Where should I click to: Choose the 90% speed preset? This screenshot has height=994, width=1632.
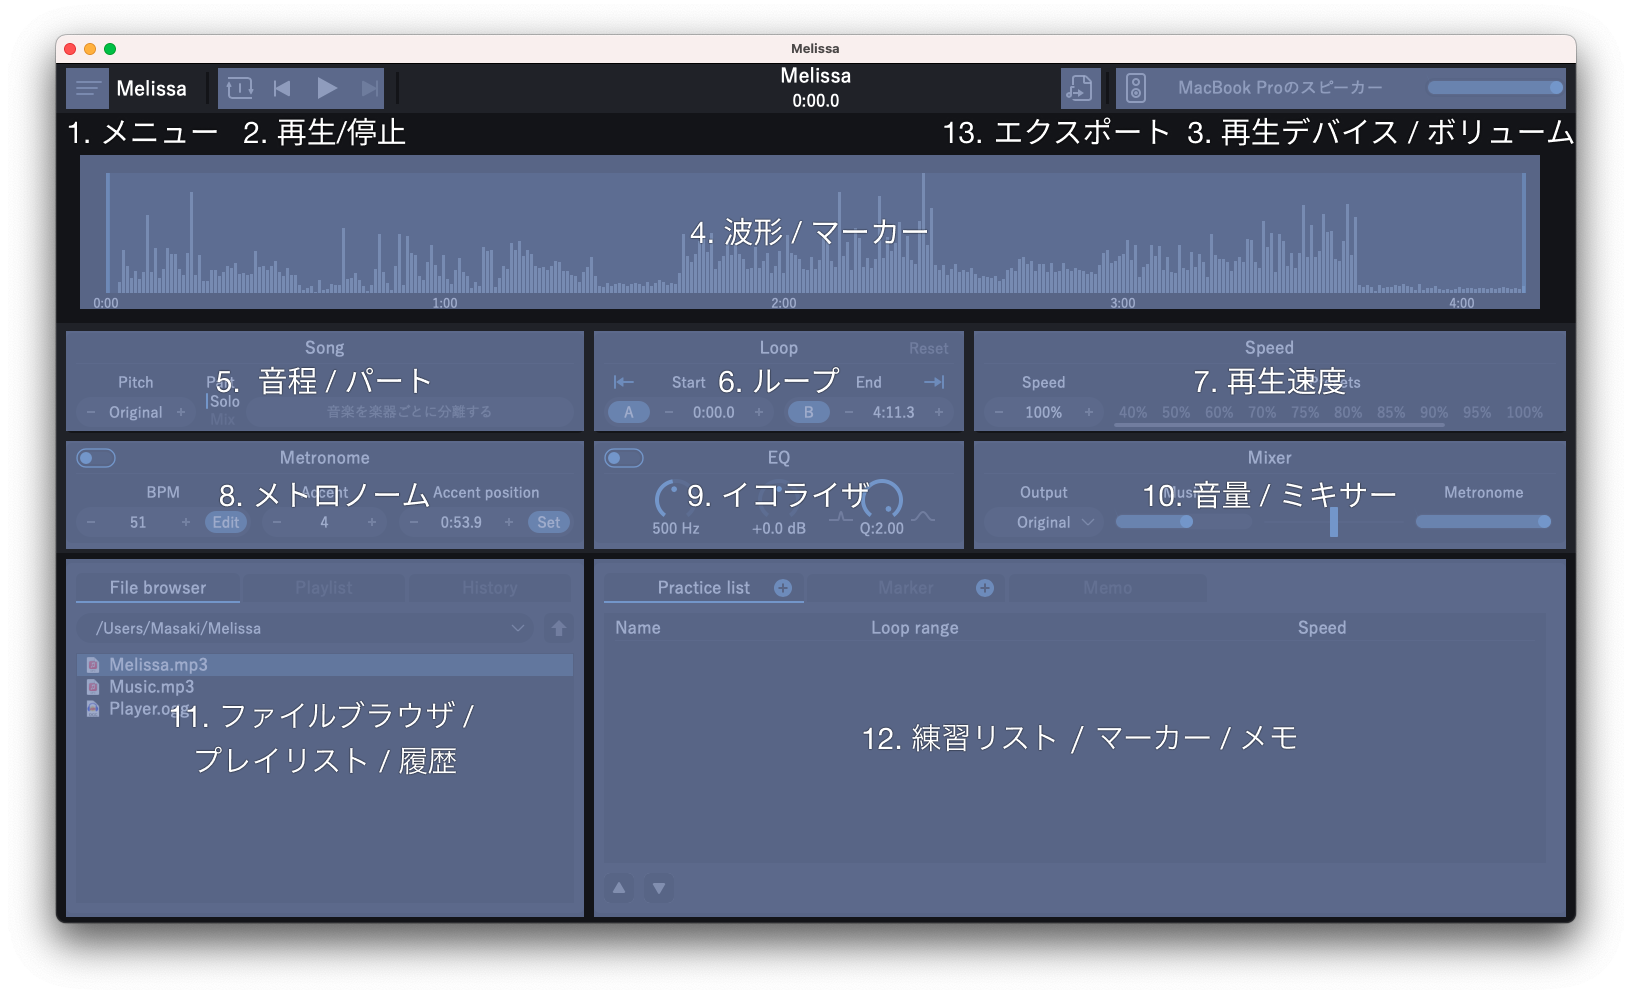(x=1434, y=412)
